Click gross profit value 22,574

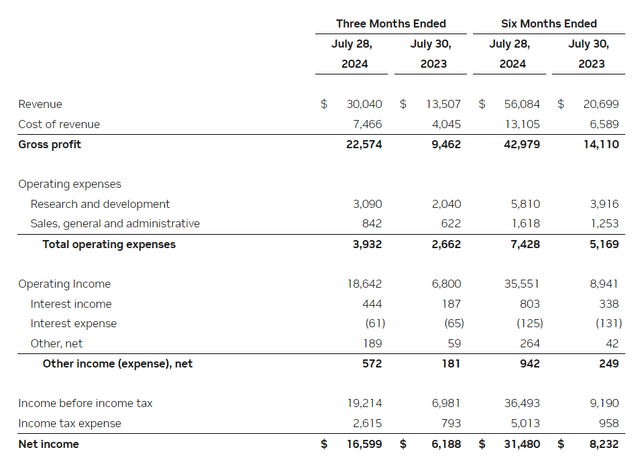point(364,144)
